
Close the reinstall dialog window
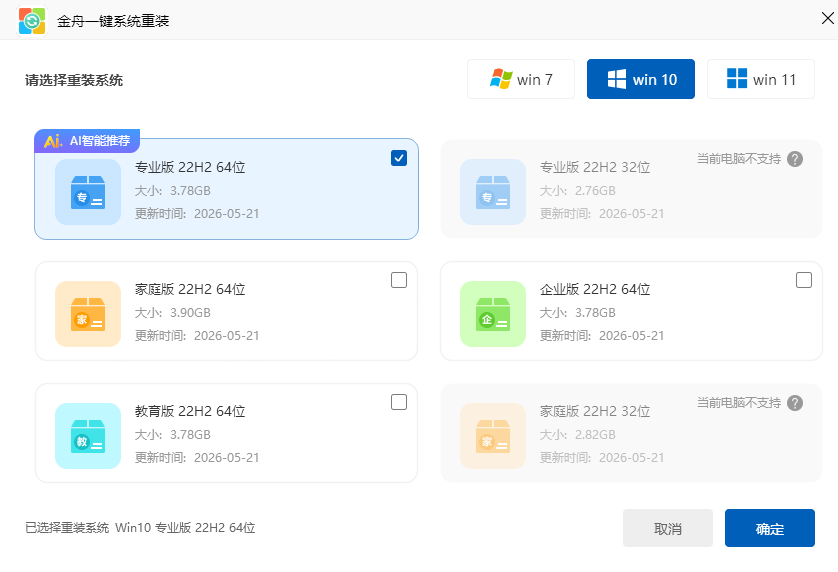pos(827,18)
